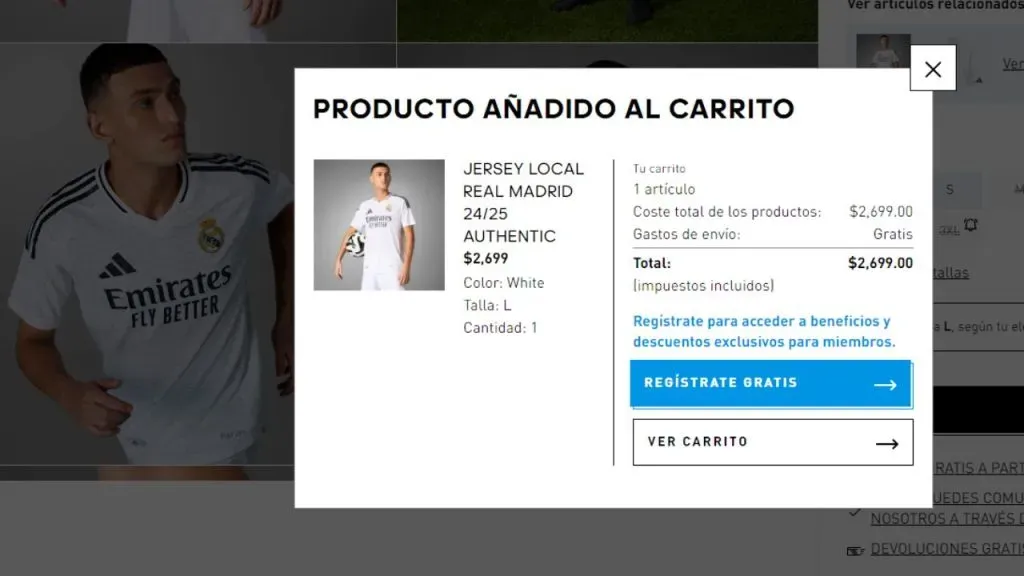
Task: Open the Real Madrid jersey thumbnail in the popup
Action: [379, 225]
